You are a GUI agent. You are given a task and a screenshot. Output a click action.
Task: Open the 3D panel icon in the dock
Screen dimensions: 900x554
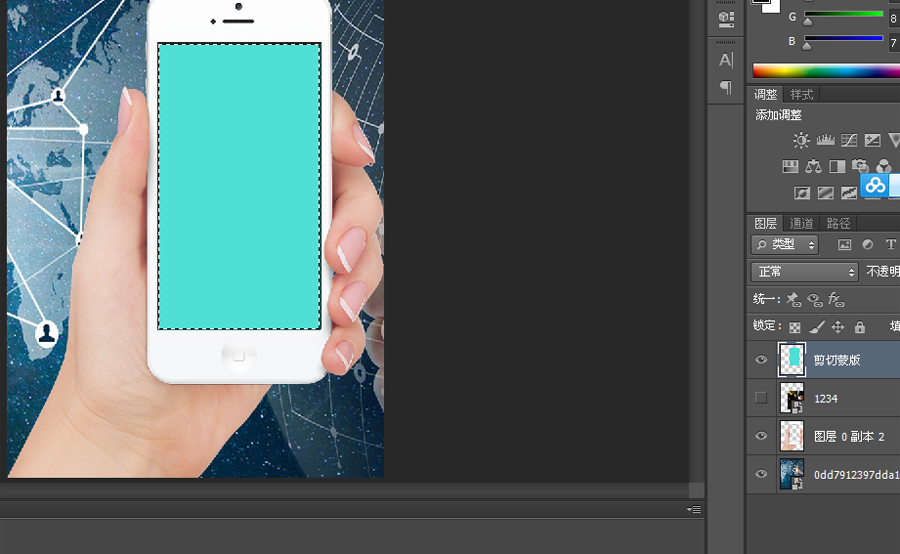726,19
